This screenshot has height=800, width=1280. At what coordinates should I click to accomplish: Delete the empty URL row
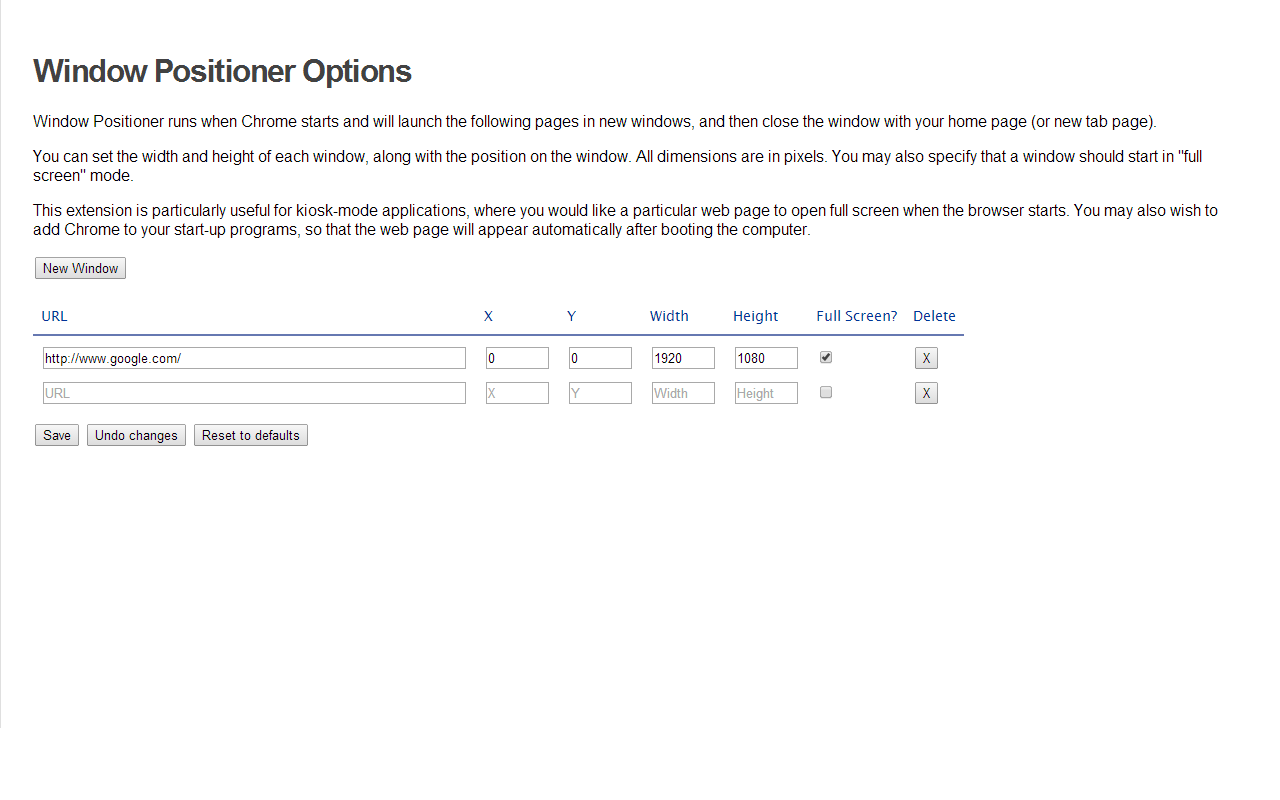point(926,393)
